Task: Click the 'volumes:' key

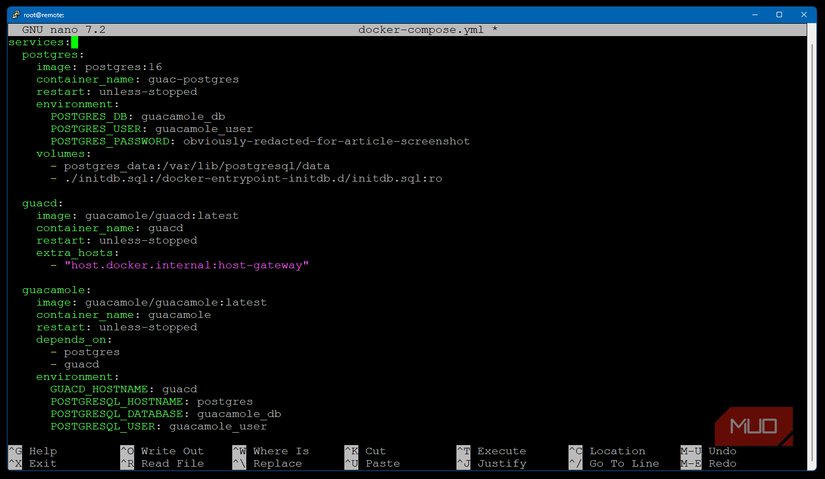Action: tap(64, 154)
